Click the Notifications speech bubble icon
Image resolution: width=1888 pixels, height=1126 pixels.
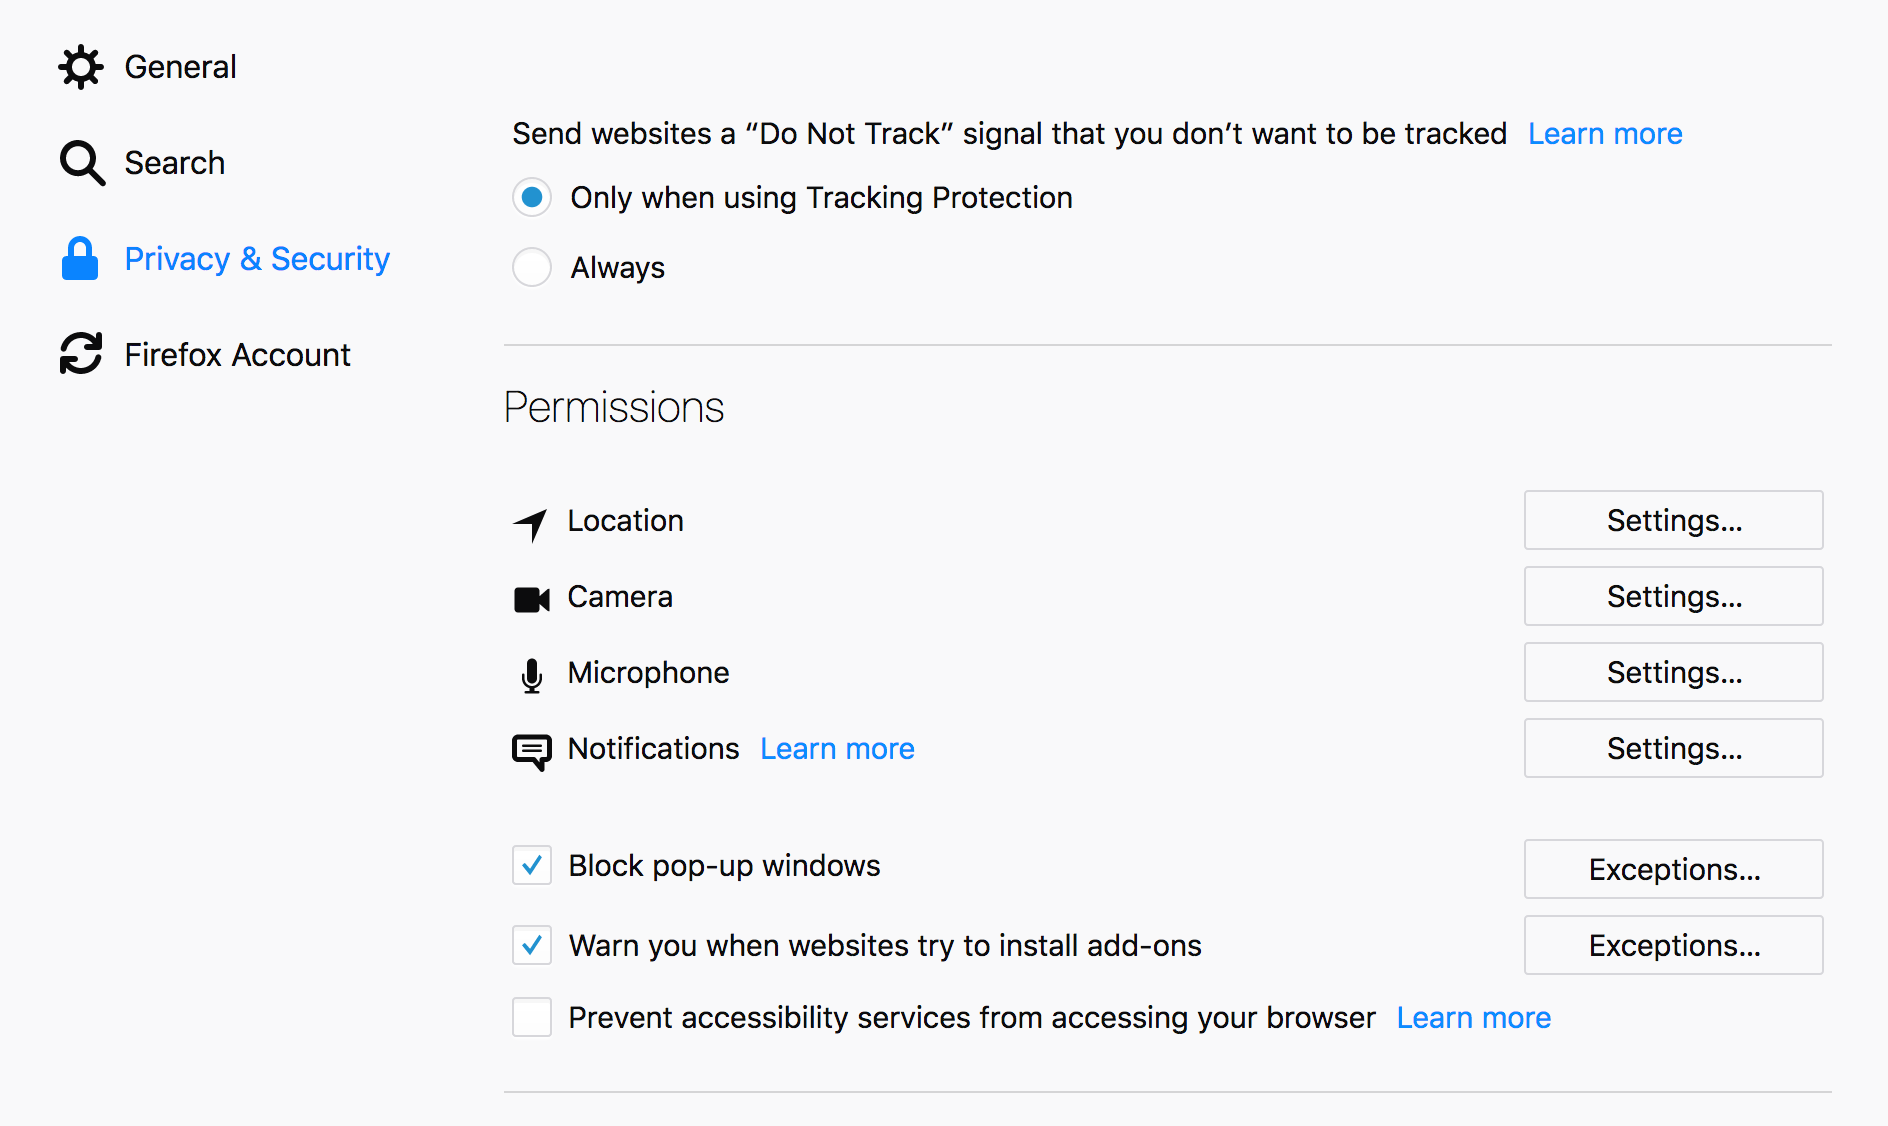pos(532,751)
